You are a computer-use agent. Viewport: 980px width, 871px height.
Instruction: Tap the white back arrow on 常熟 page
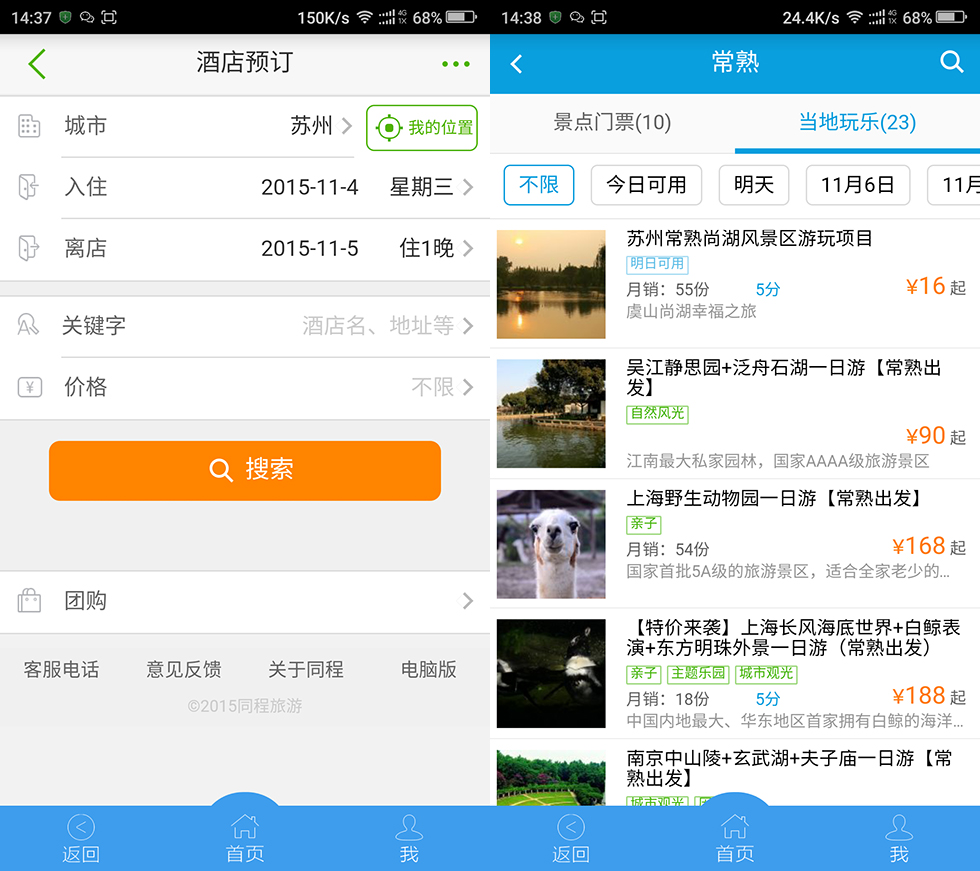516,64
